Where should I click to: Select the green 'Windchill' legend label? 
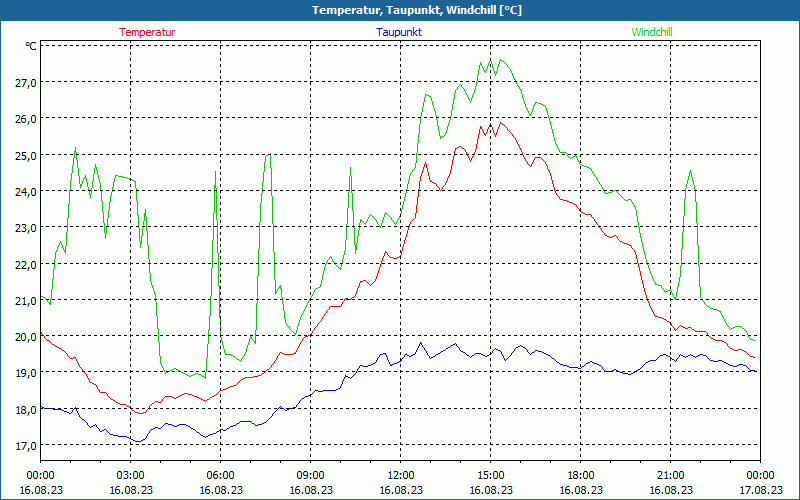[x=652, y=32]
